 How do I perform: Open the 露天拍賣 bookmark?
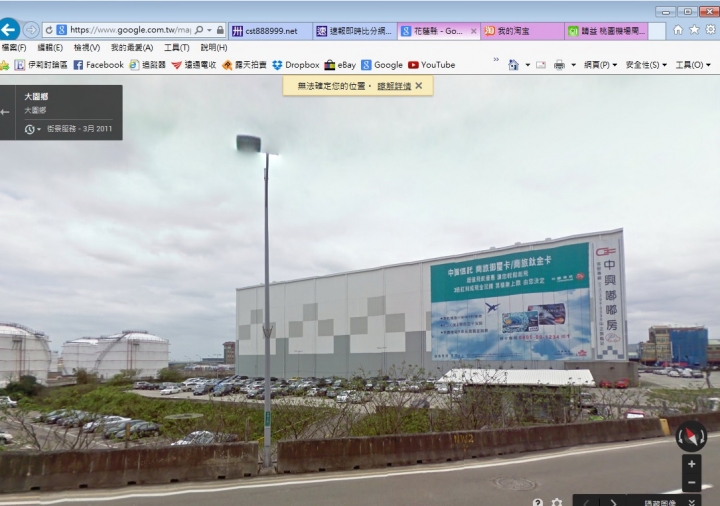coord(244,65)
